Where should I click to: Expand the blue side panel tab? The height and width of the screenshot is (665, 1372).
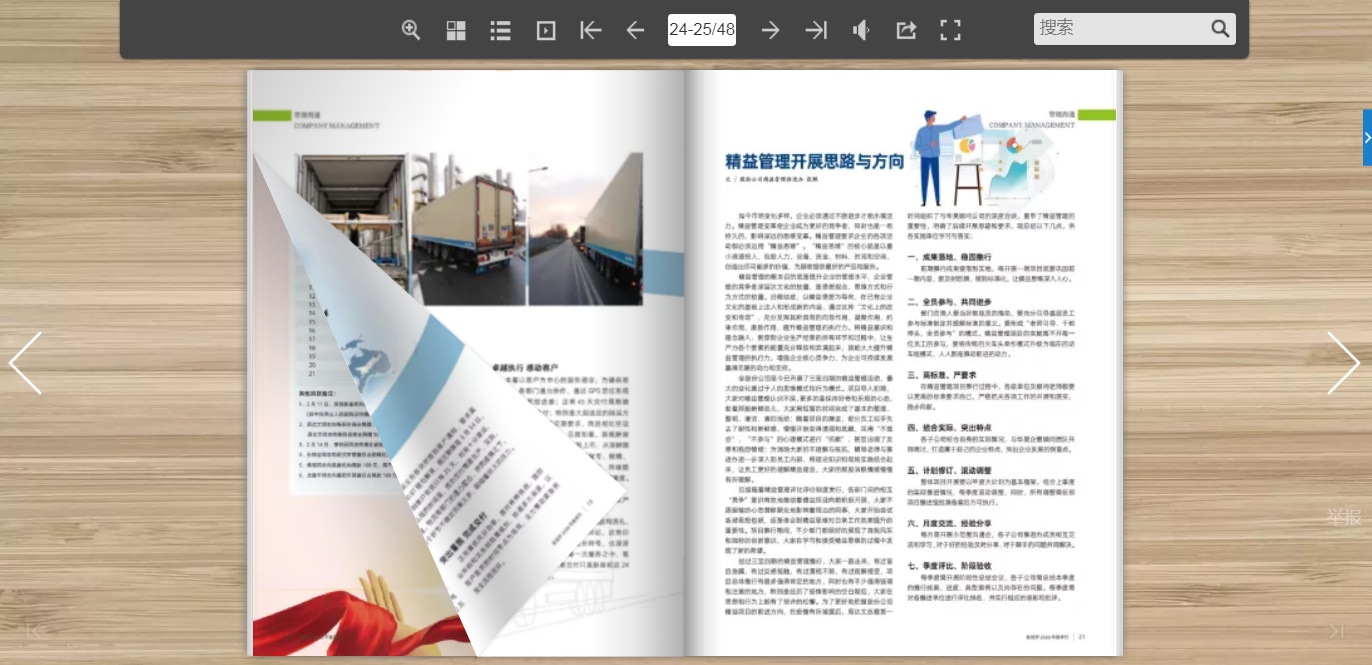1367,137
